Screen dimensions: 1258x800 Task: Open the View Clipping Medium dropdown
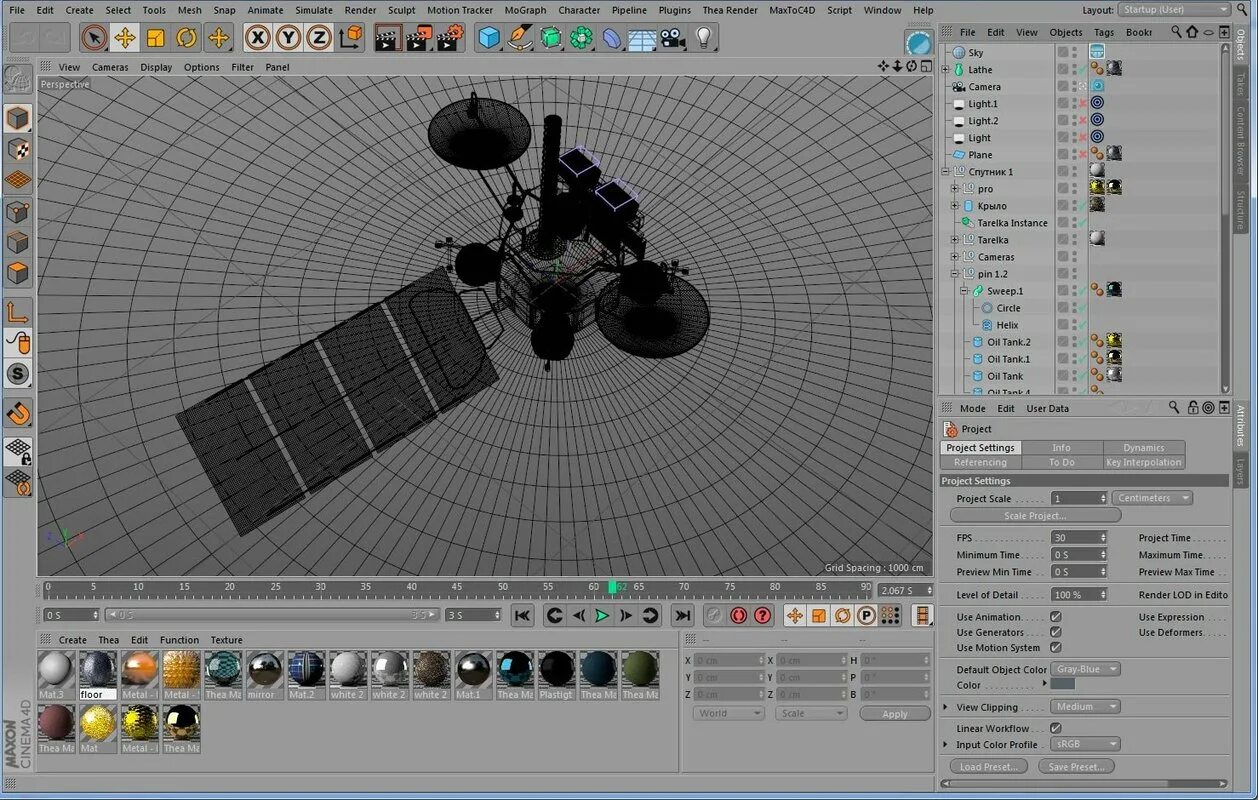click(x=1085, y=706)
